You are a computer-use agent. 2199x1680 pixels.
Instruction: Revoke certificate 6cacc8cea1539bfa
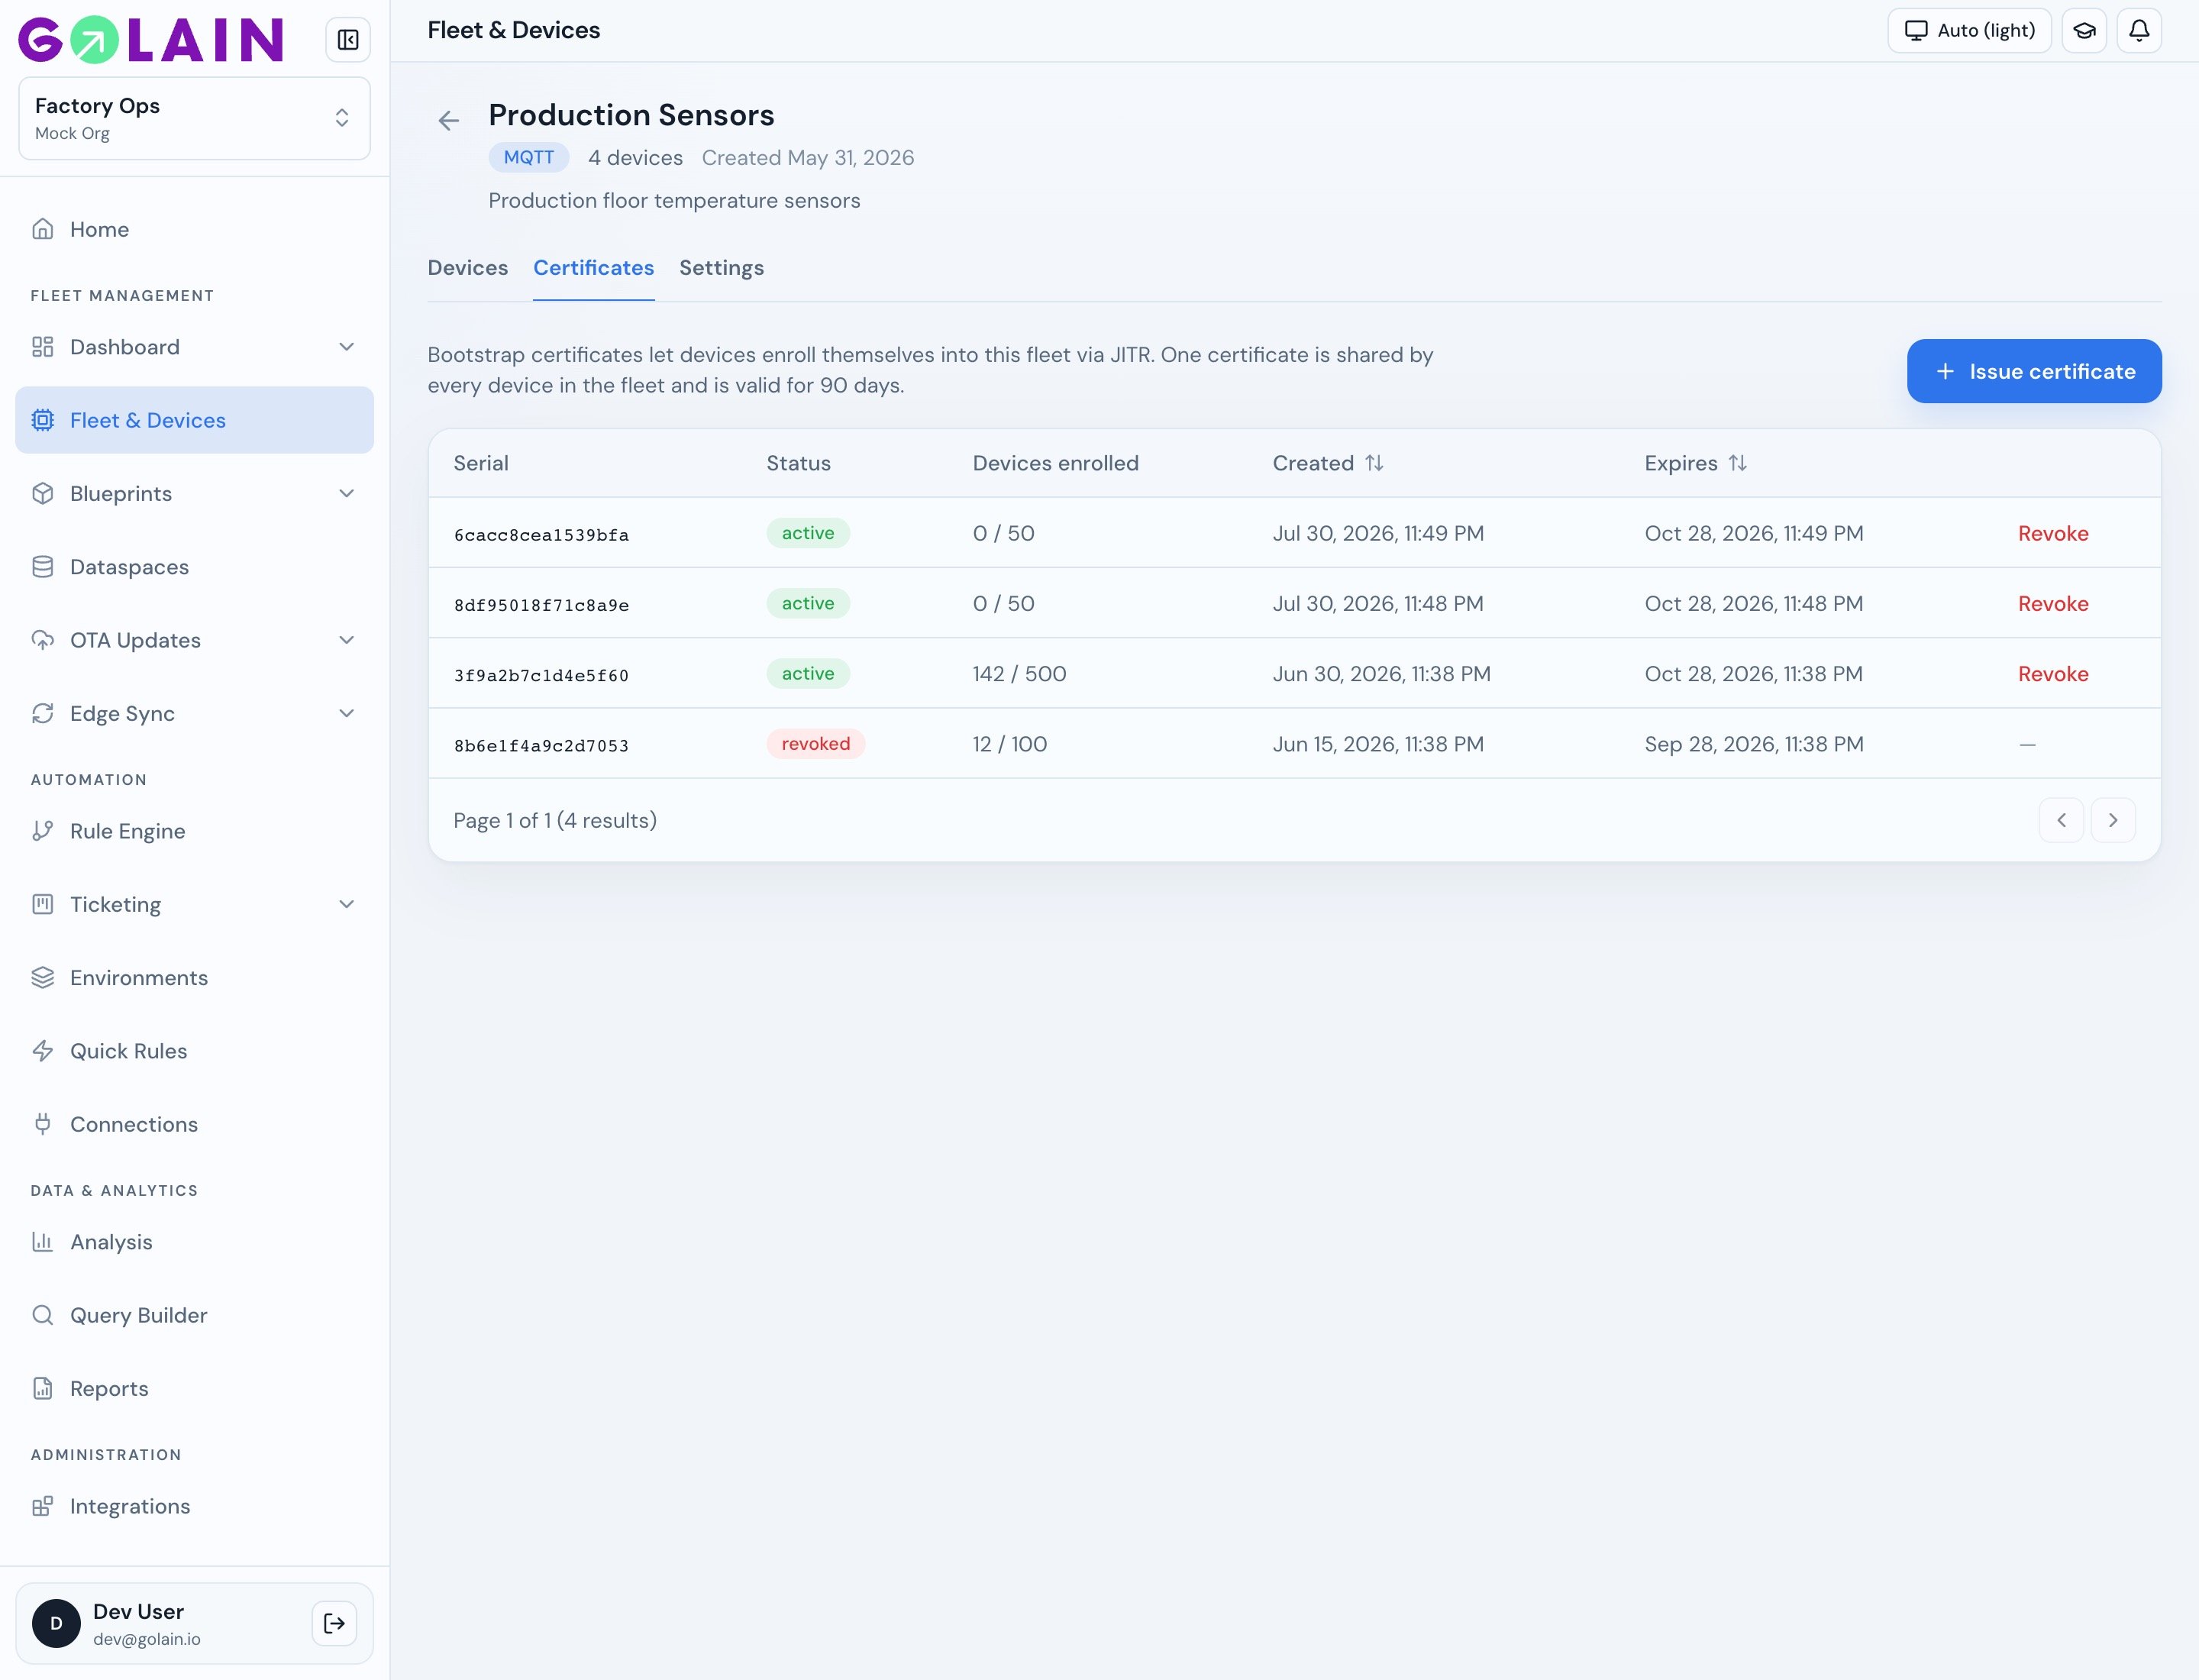pyautogui.click(x=2052, y=533)
